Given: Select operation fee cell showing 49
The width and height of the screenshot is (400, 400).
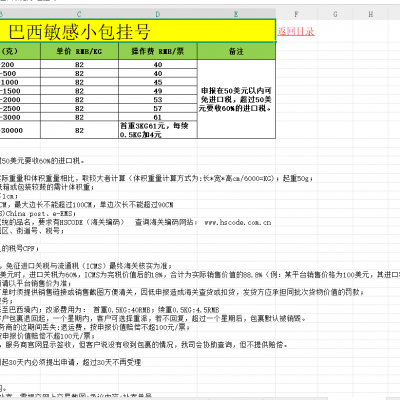Looking at the screenshot, I should [158, 91].
